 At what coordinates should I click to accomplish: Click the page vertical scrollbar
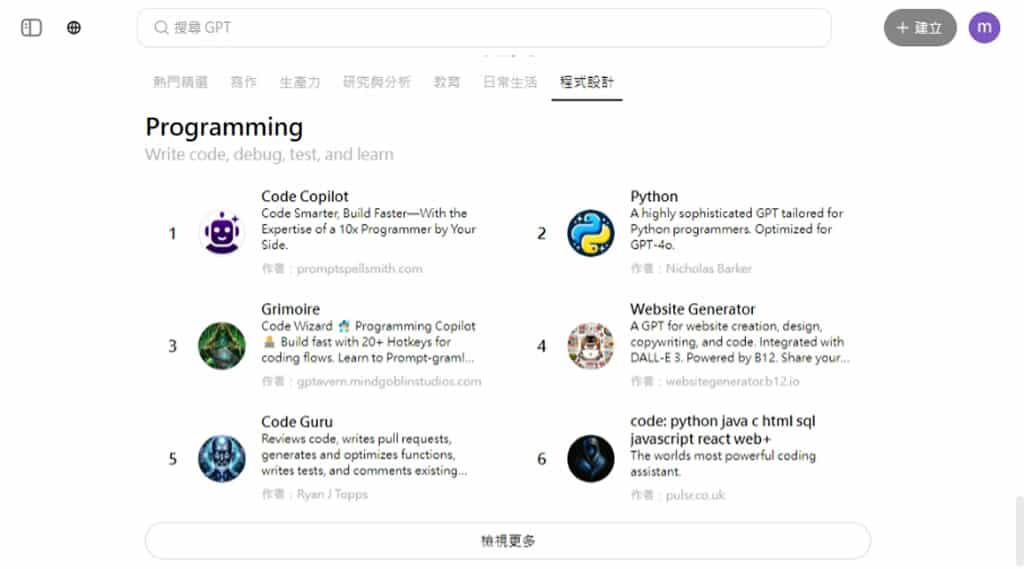tap(1019, 530)
